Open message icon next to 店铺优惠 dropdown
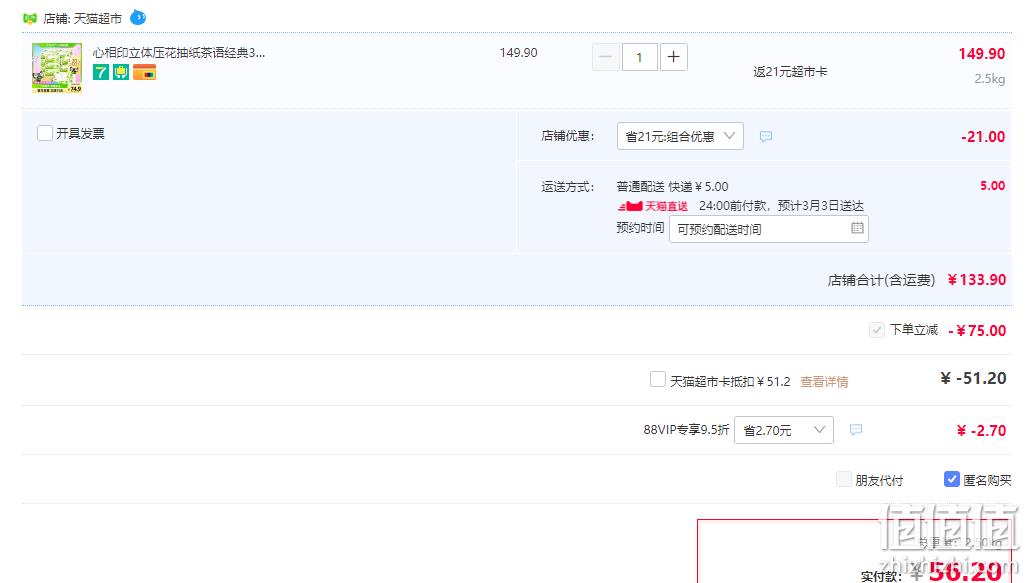 pos(766,136)
